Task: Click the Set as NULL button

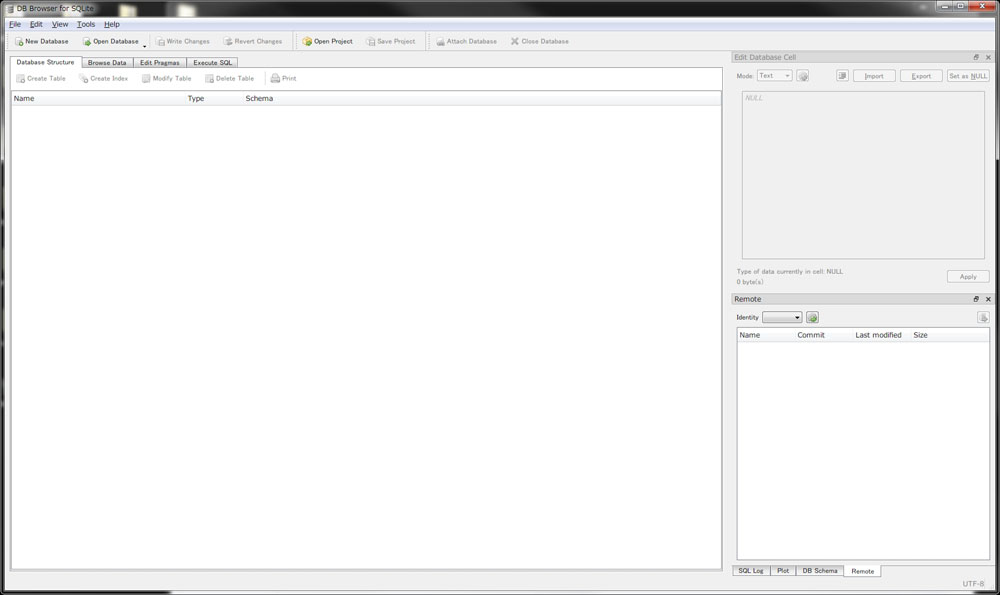Action: pos(968,76)
